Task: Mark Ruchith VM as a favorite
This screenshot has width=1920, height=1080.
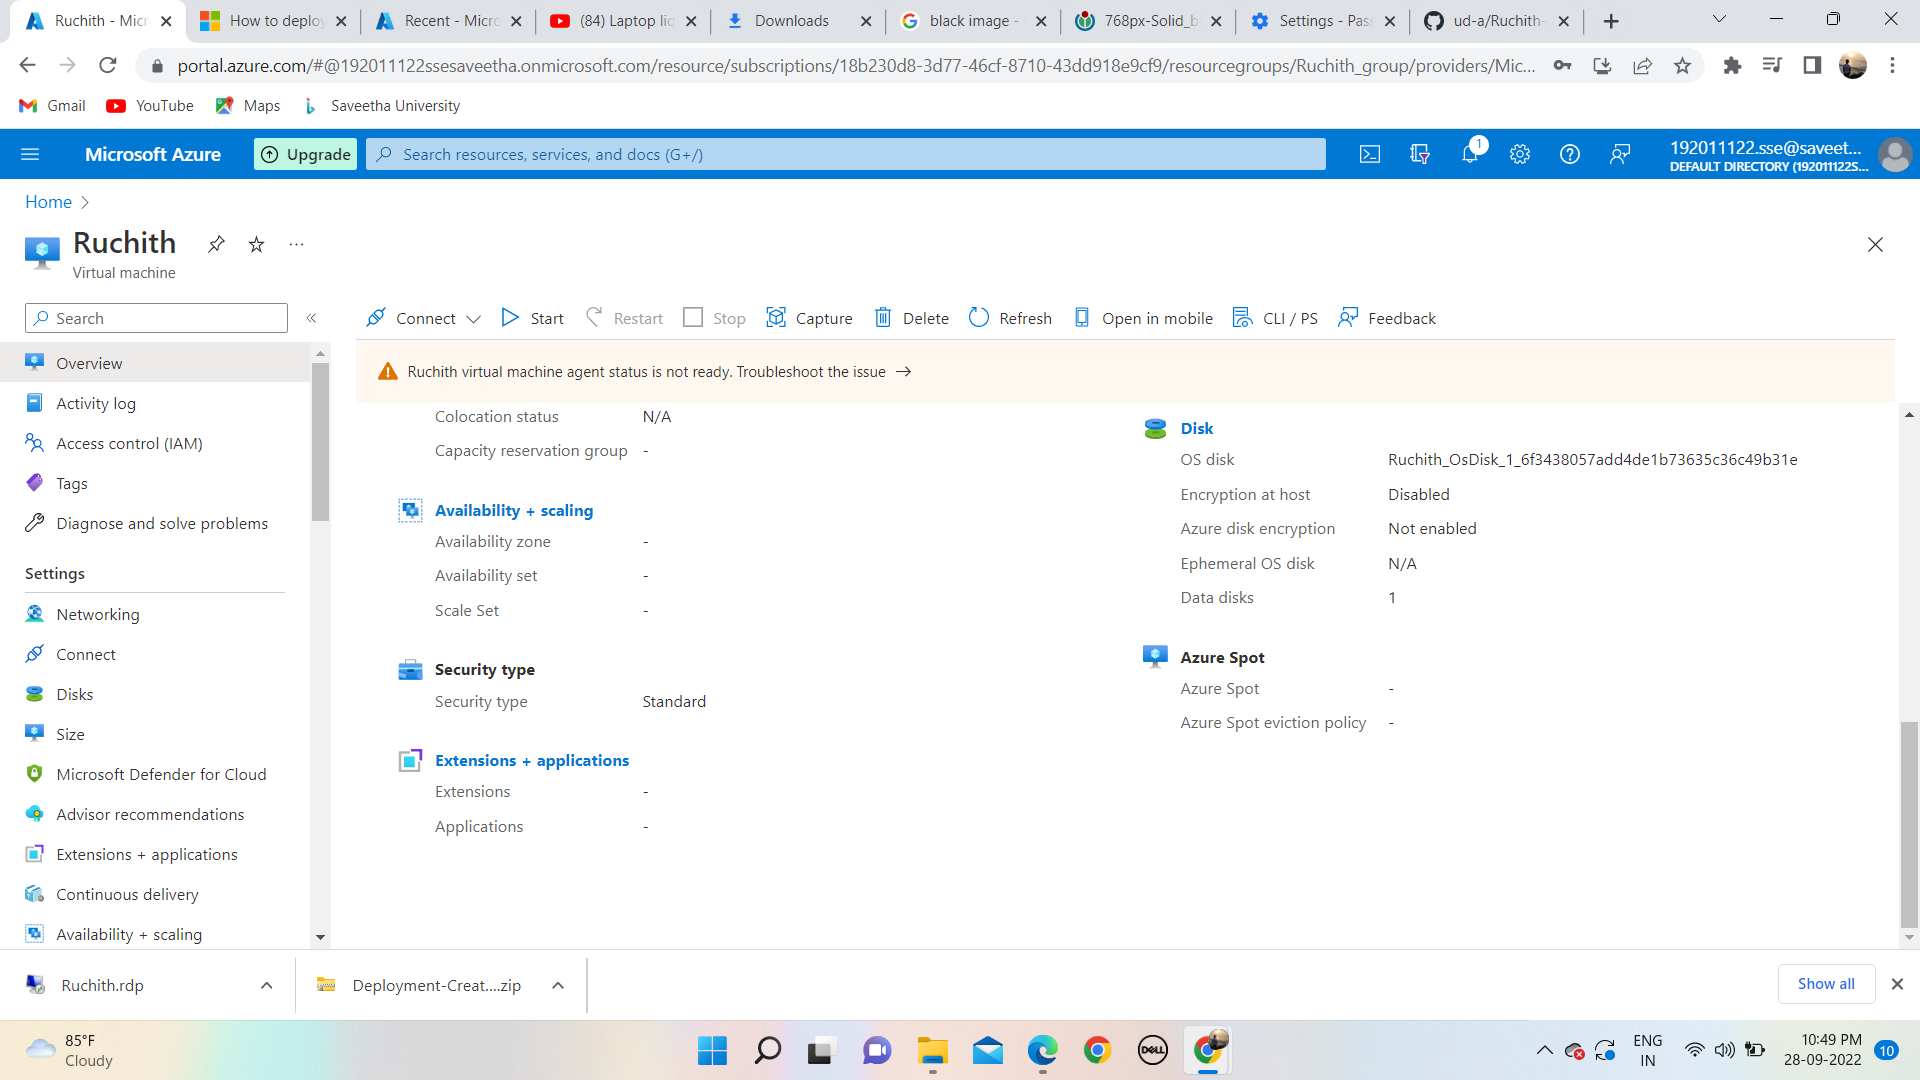Action: click(256, 244)
